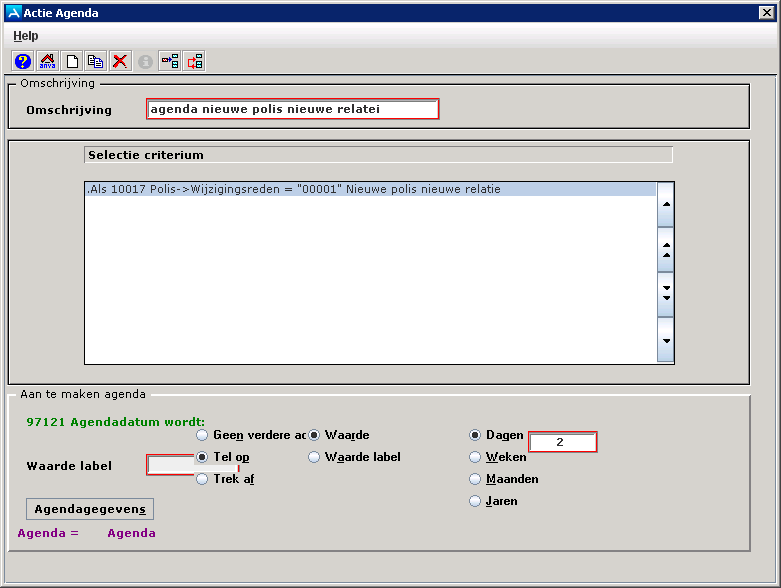Click the blue question mark help icon
The height and width of the screenshot is (588, 781).
click(x=22, y=61)
